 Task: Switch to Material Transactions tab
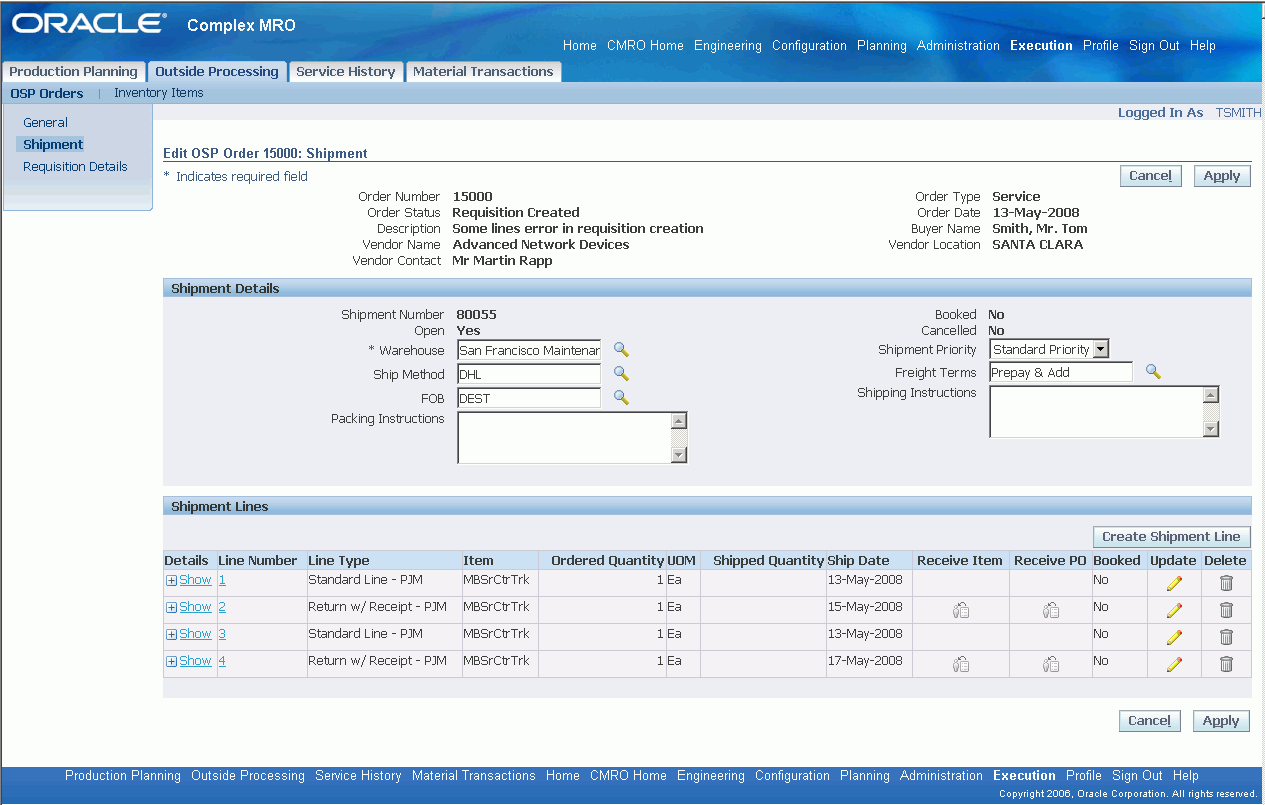(x=483, y=72)
